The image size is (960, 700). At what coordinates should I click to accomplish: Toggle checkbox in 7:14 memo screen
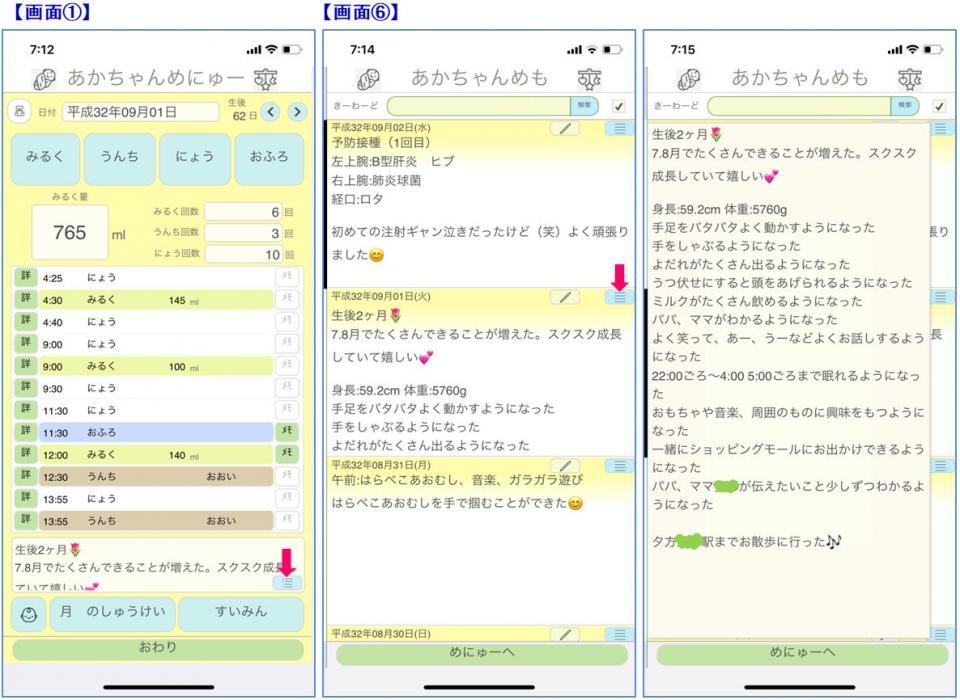pyautogui.click(x=618, y=106)
